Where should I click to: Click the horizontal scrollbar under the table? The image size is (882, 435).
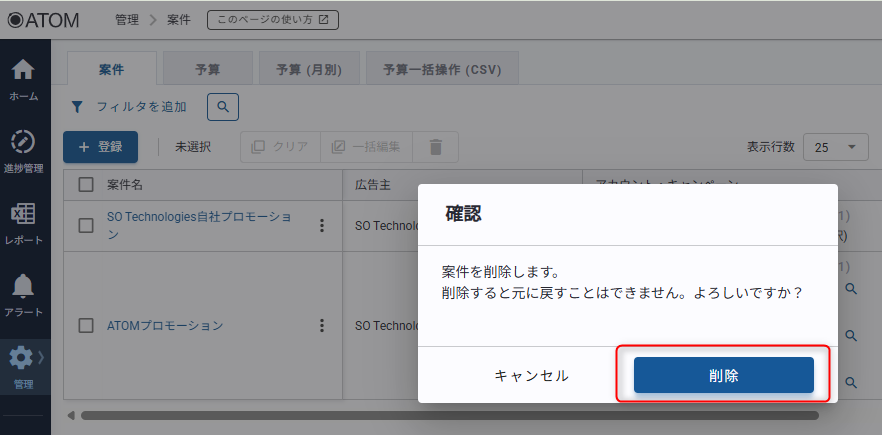(x=450, y=415)
